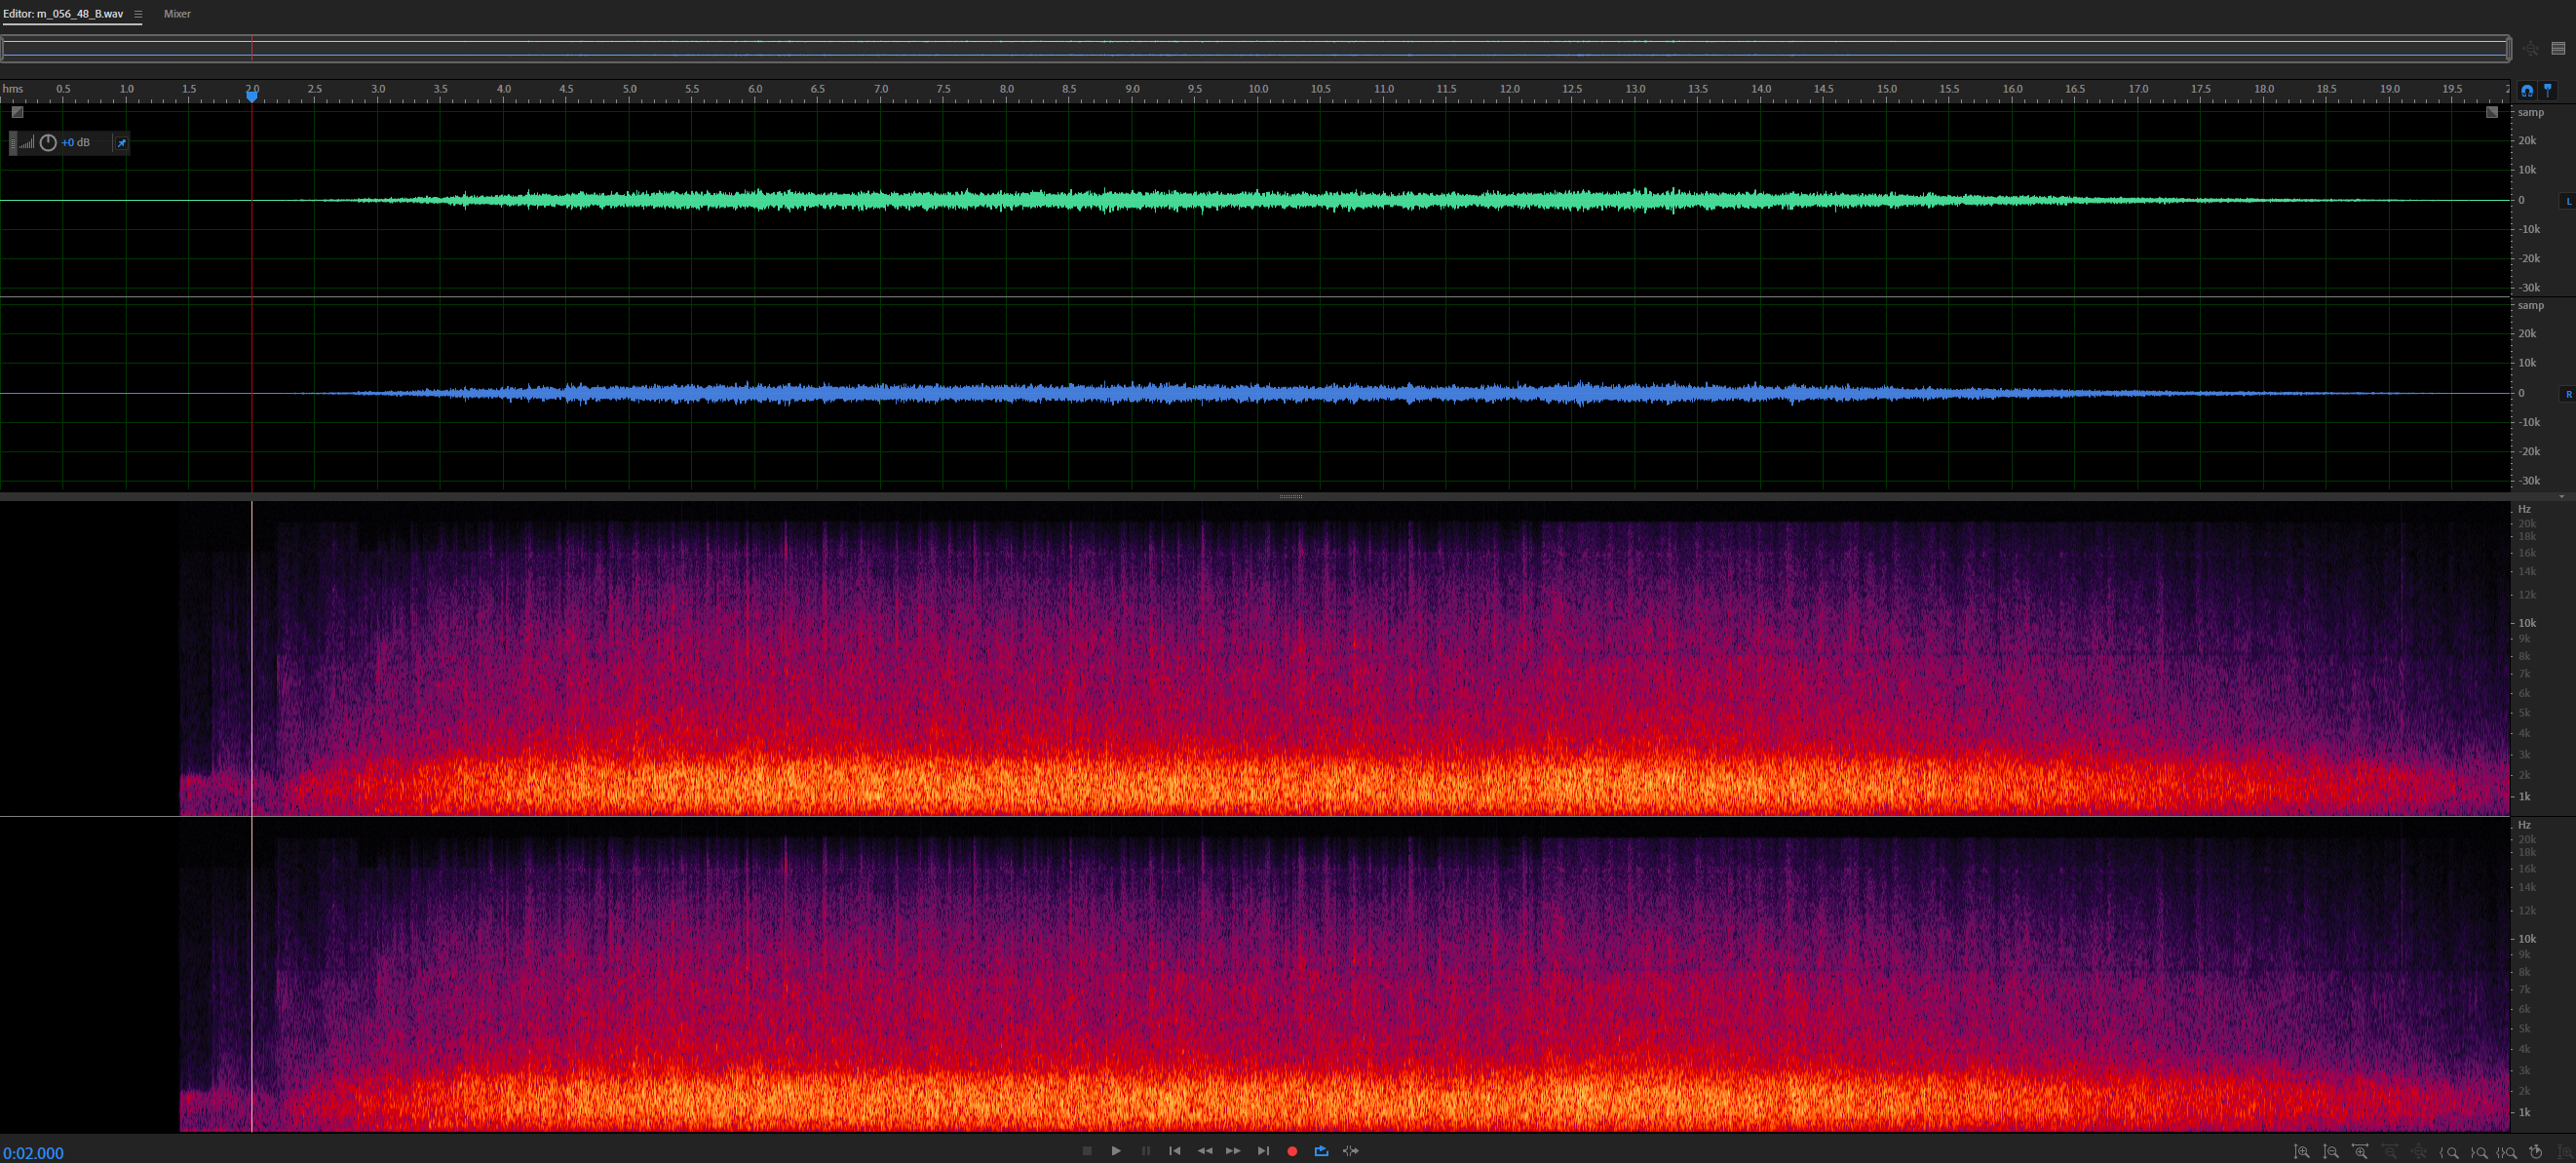Click Zoom In Time icon
The image size is (2576, 1163).
[2360, 1152]
